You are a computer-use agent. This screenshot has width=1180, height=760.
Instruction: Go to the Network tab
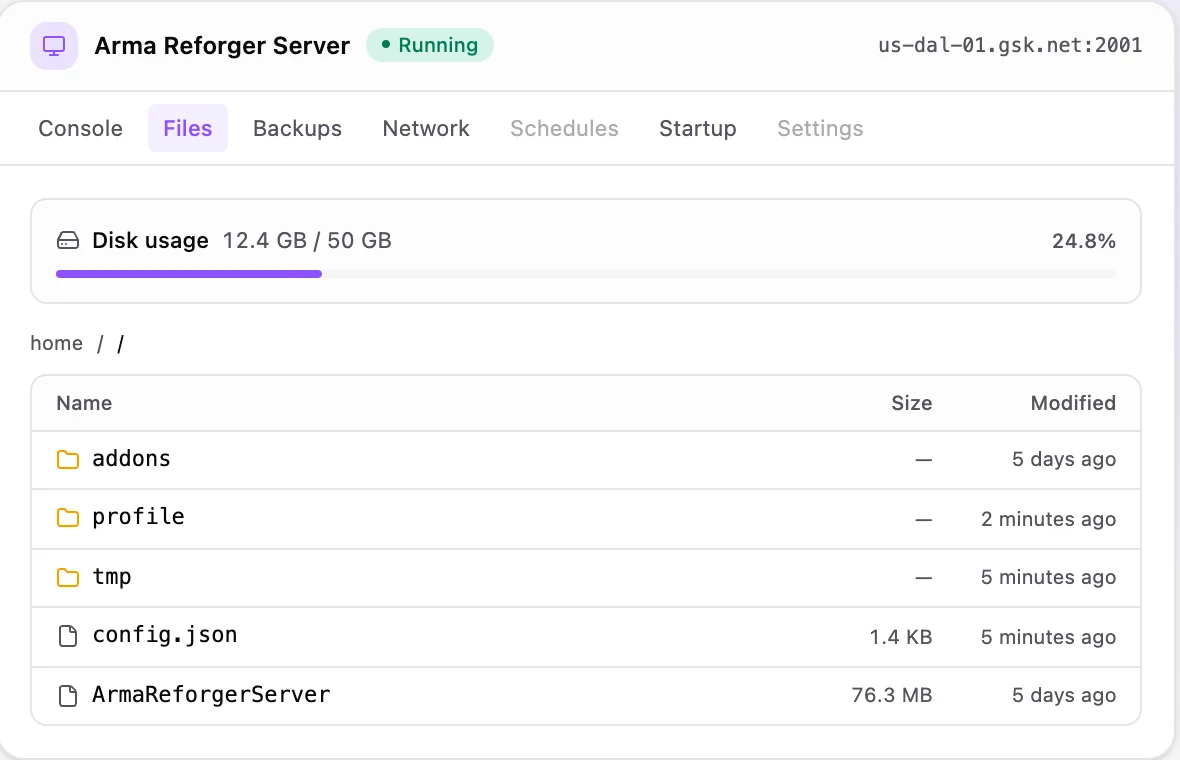426,128
